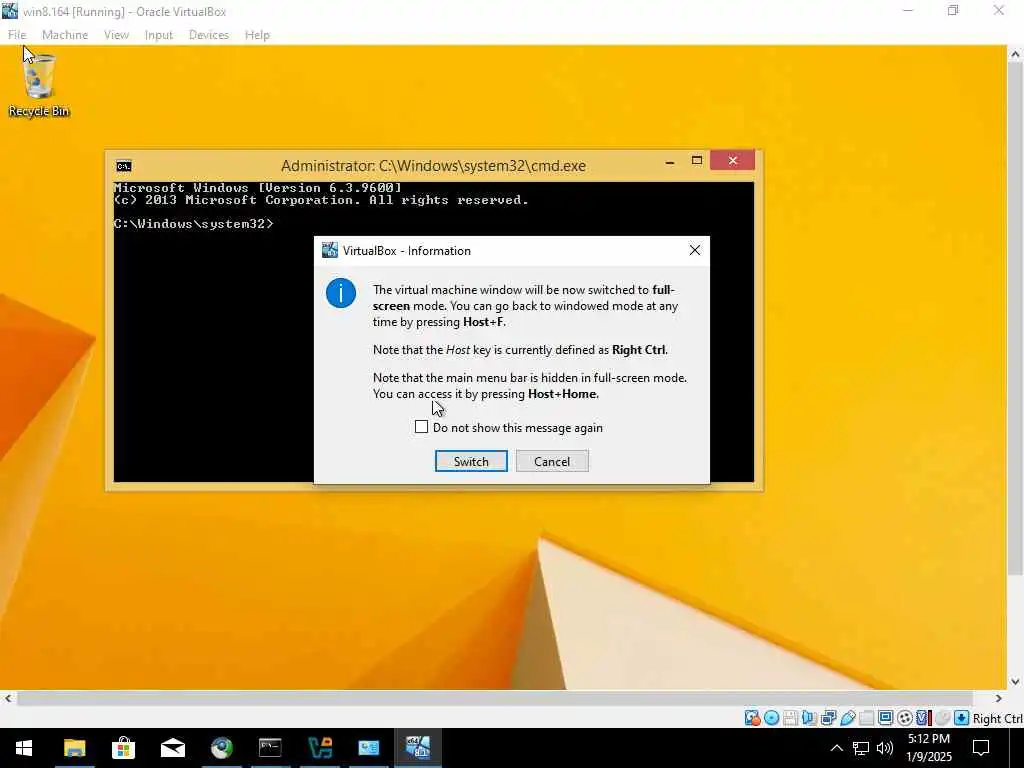Screen dimensions: 1024x768
Task: Click the blue information icon in dialog
Action: [x=341, y=293]
